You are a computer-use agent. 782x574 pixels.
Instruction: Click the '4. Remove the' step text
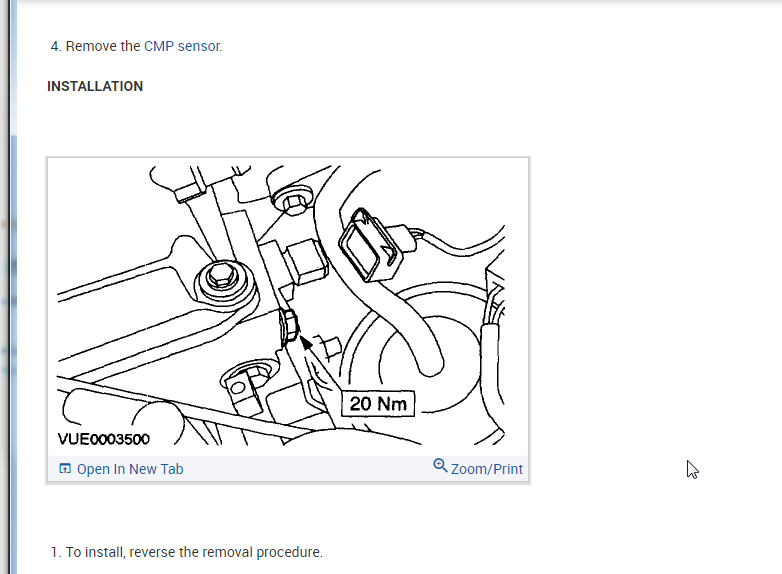tap(95, 46)
